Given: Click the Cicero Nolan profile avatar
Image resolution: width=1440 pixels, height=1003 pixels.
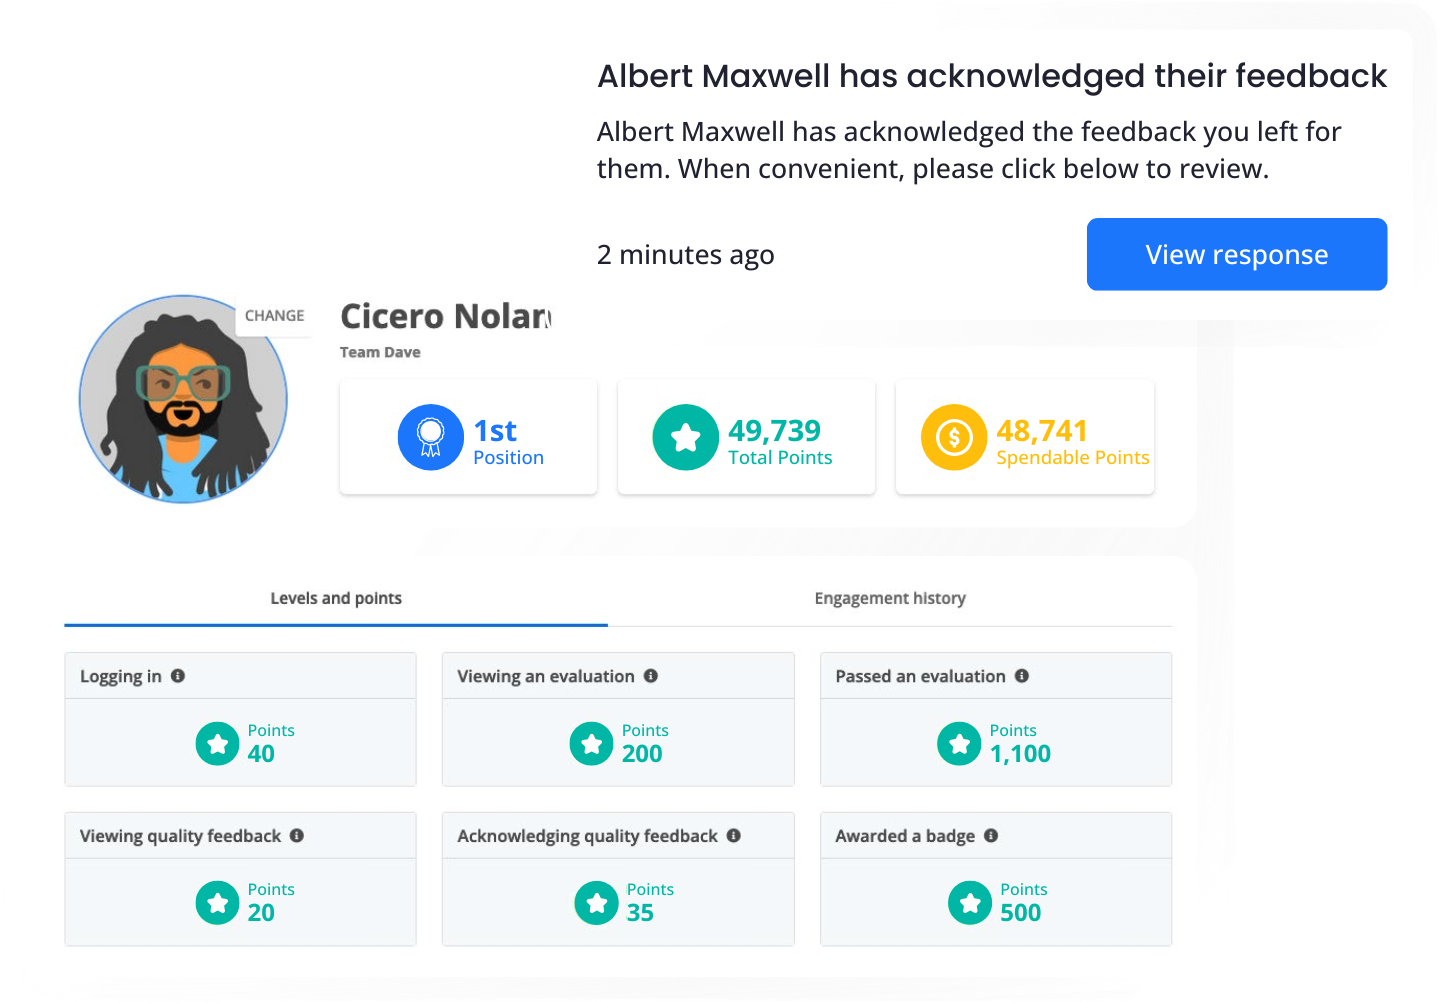Looking at the screenshot, I should point(183,400).
